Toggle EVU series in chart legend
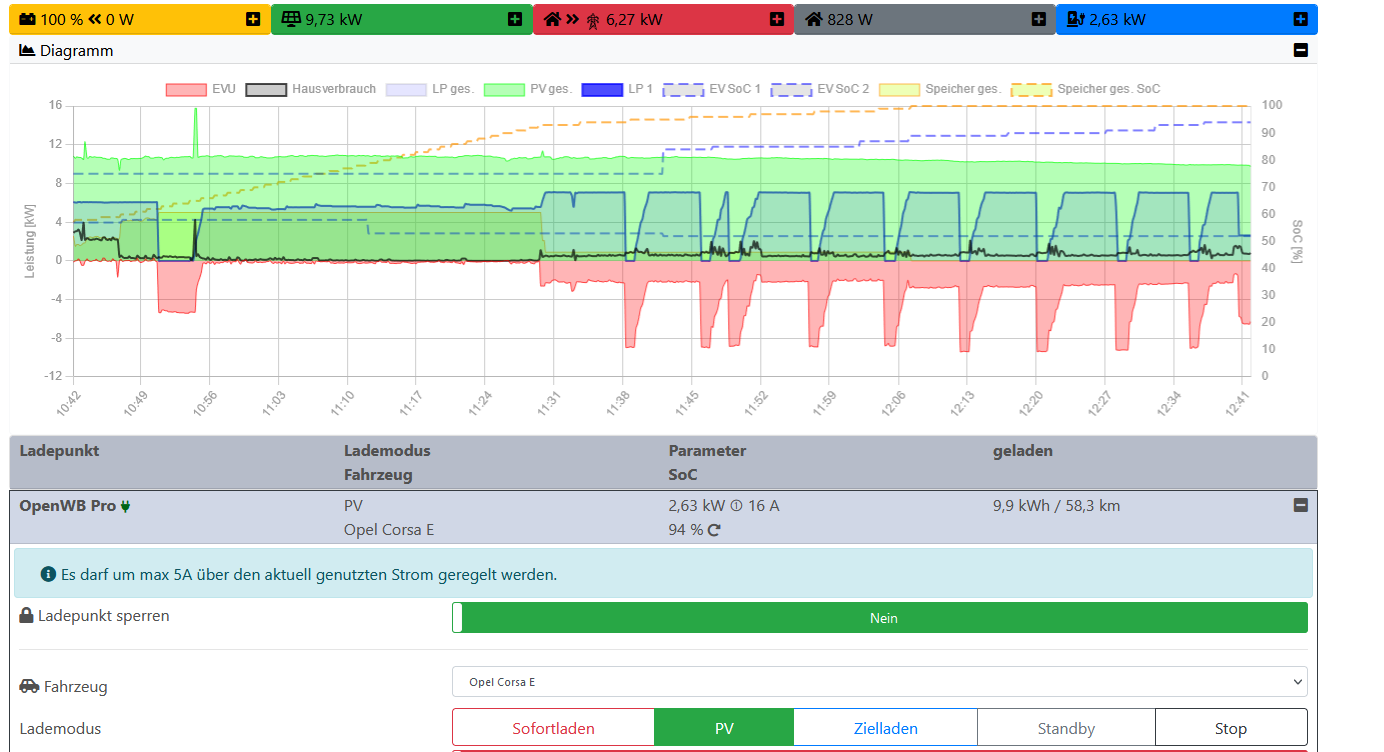1384x752 pixels. point(200,89)
